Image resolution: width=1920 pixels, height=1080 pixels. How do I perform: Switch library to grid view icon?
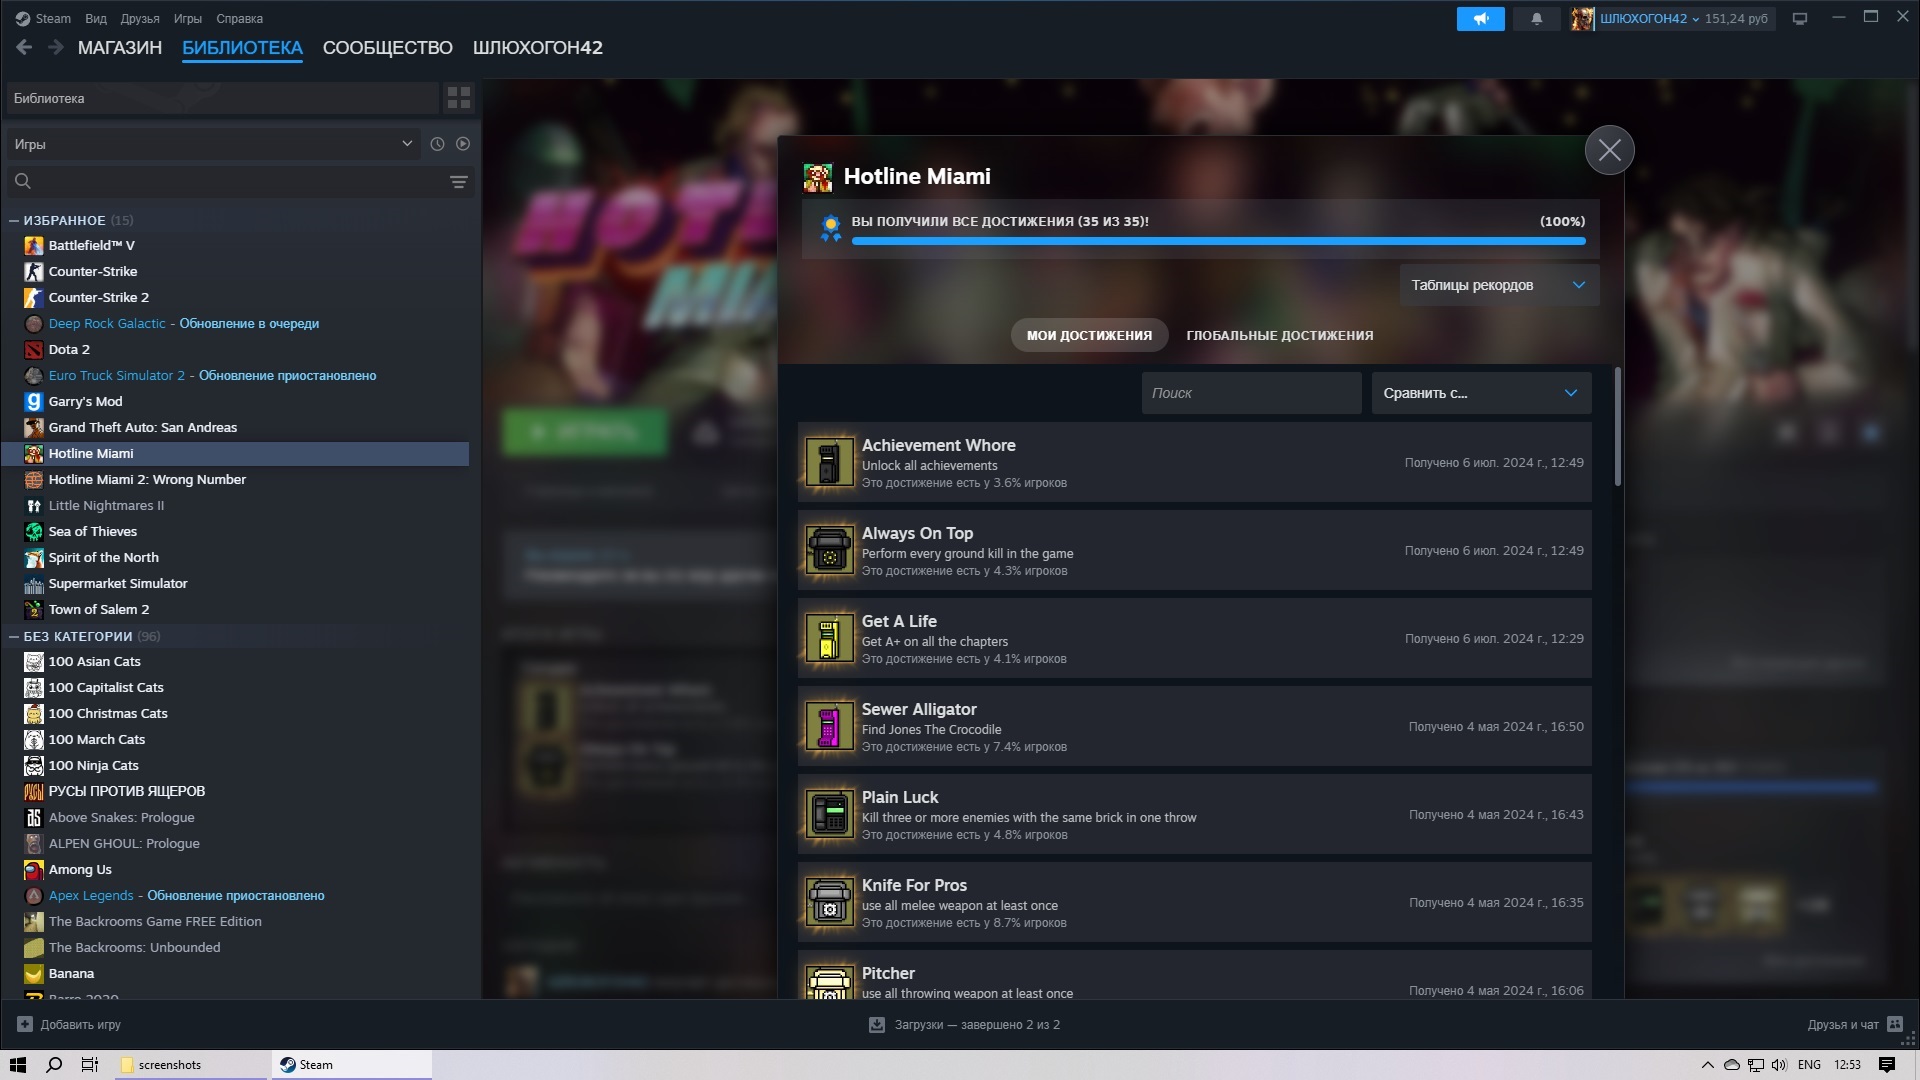(459, 98)
